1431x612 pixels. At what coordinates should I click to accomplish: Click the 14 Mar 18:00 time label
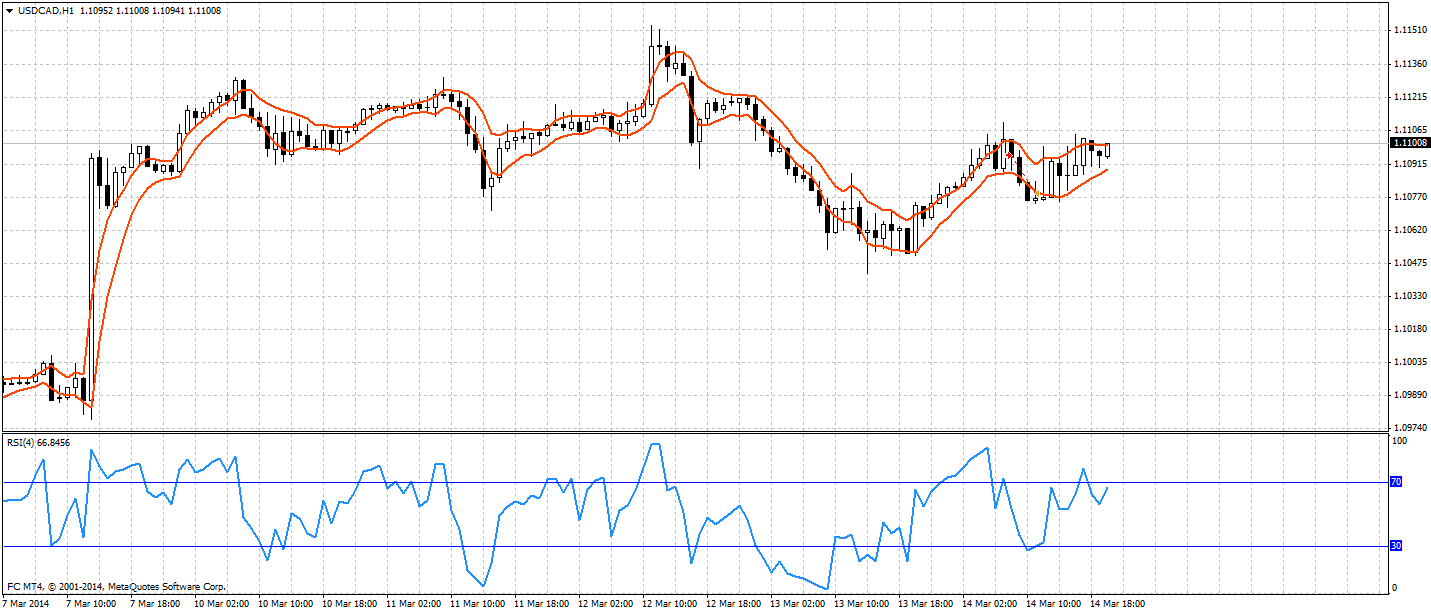click(x=1118, y=604)
